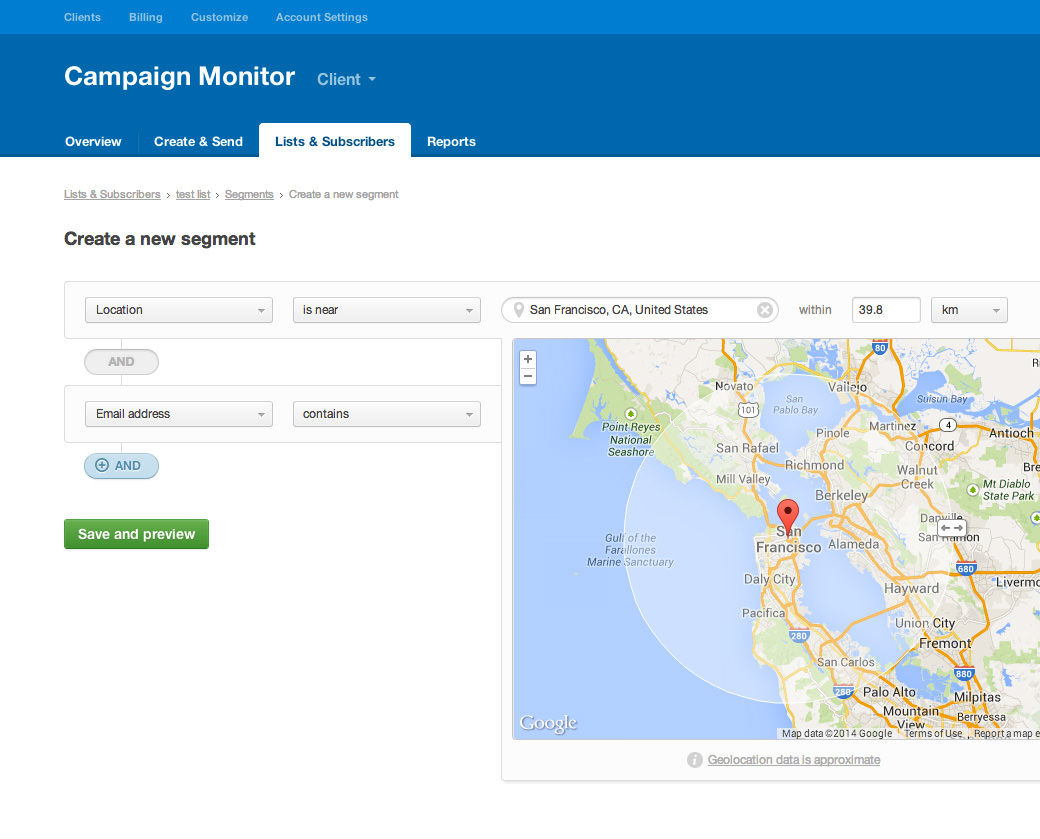Click the Highway 101 shield near Novato
The width and height of the screenshot is (1040, 839).
(x=748, y=409)
